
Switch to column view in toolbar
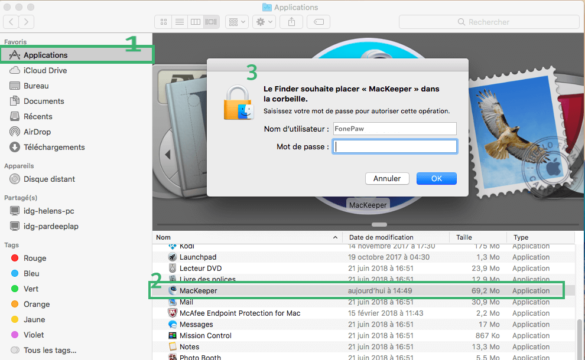pyautogui.click(x=195, y=22)
